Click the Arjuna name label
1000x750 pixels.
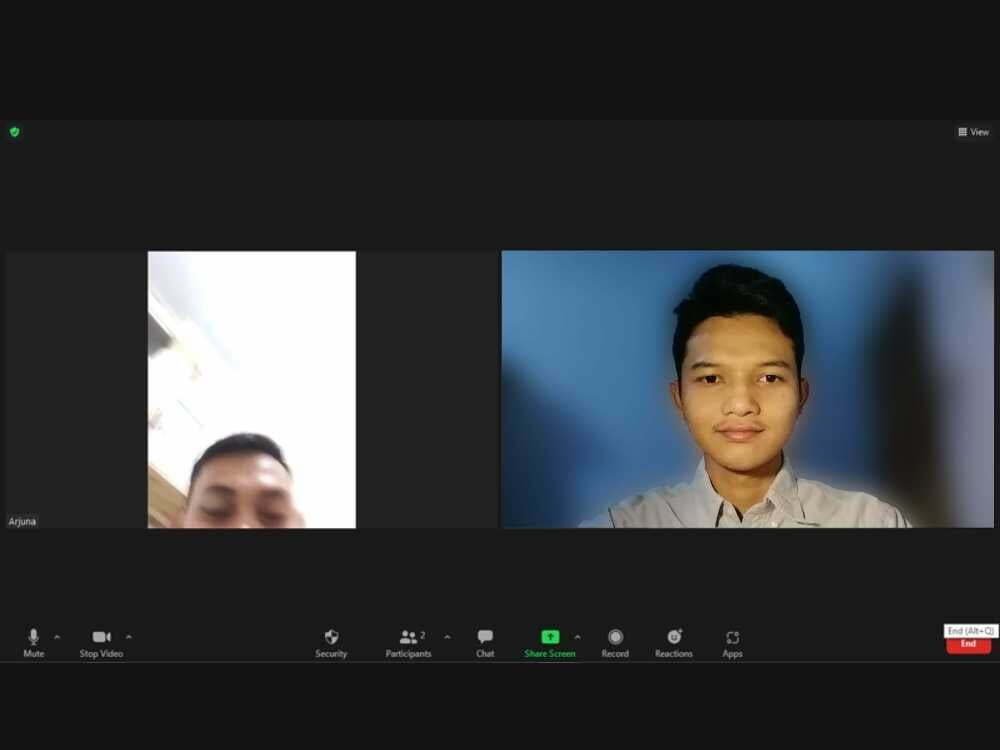[x=23, y=521]
